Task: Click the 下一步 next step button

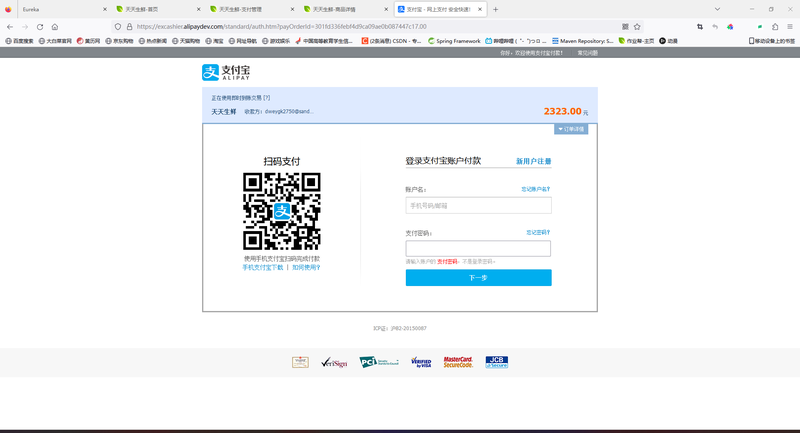Action: (478, 277)
